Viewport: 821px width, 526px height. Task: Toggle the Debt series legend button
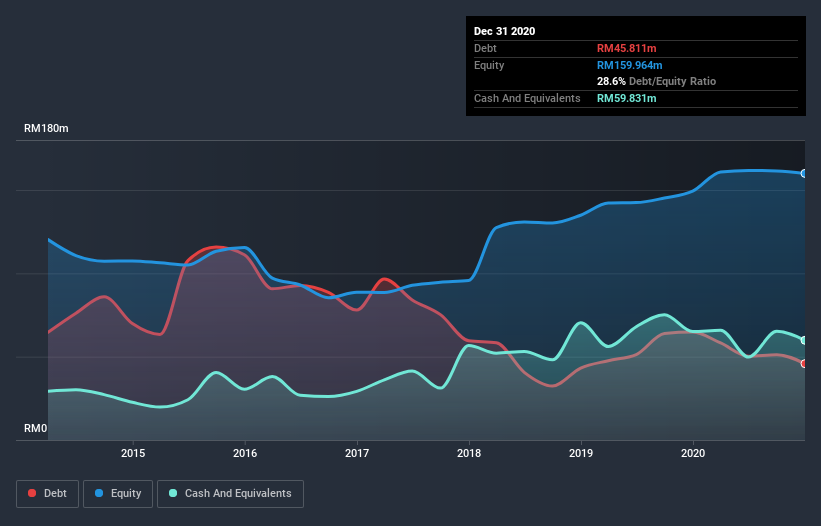click(47, 494)
